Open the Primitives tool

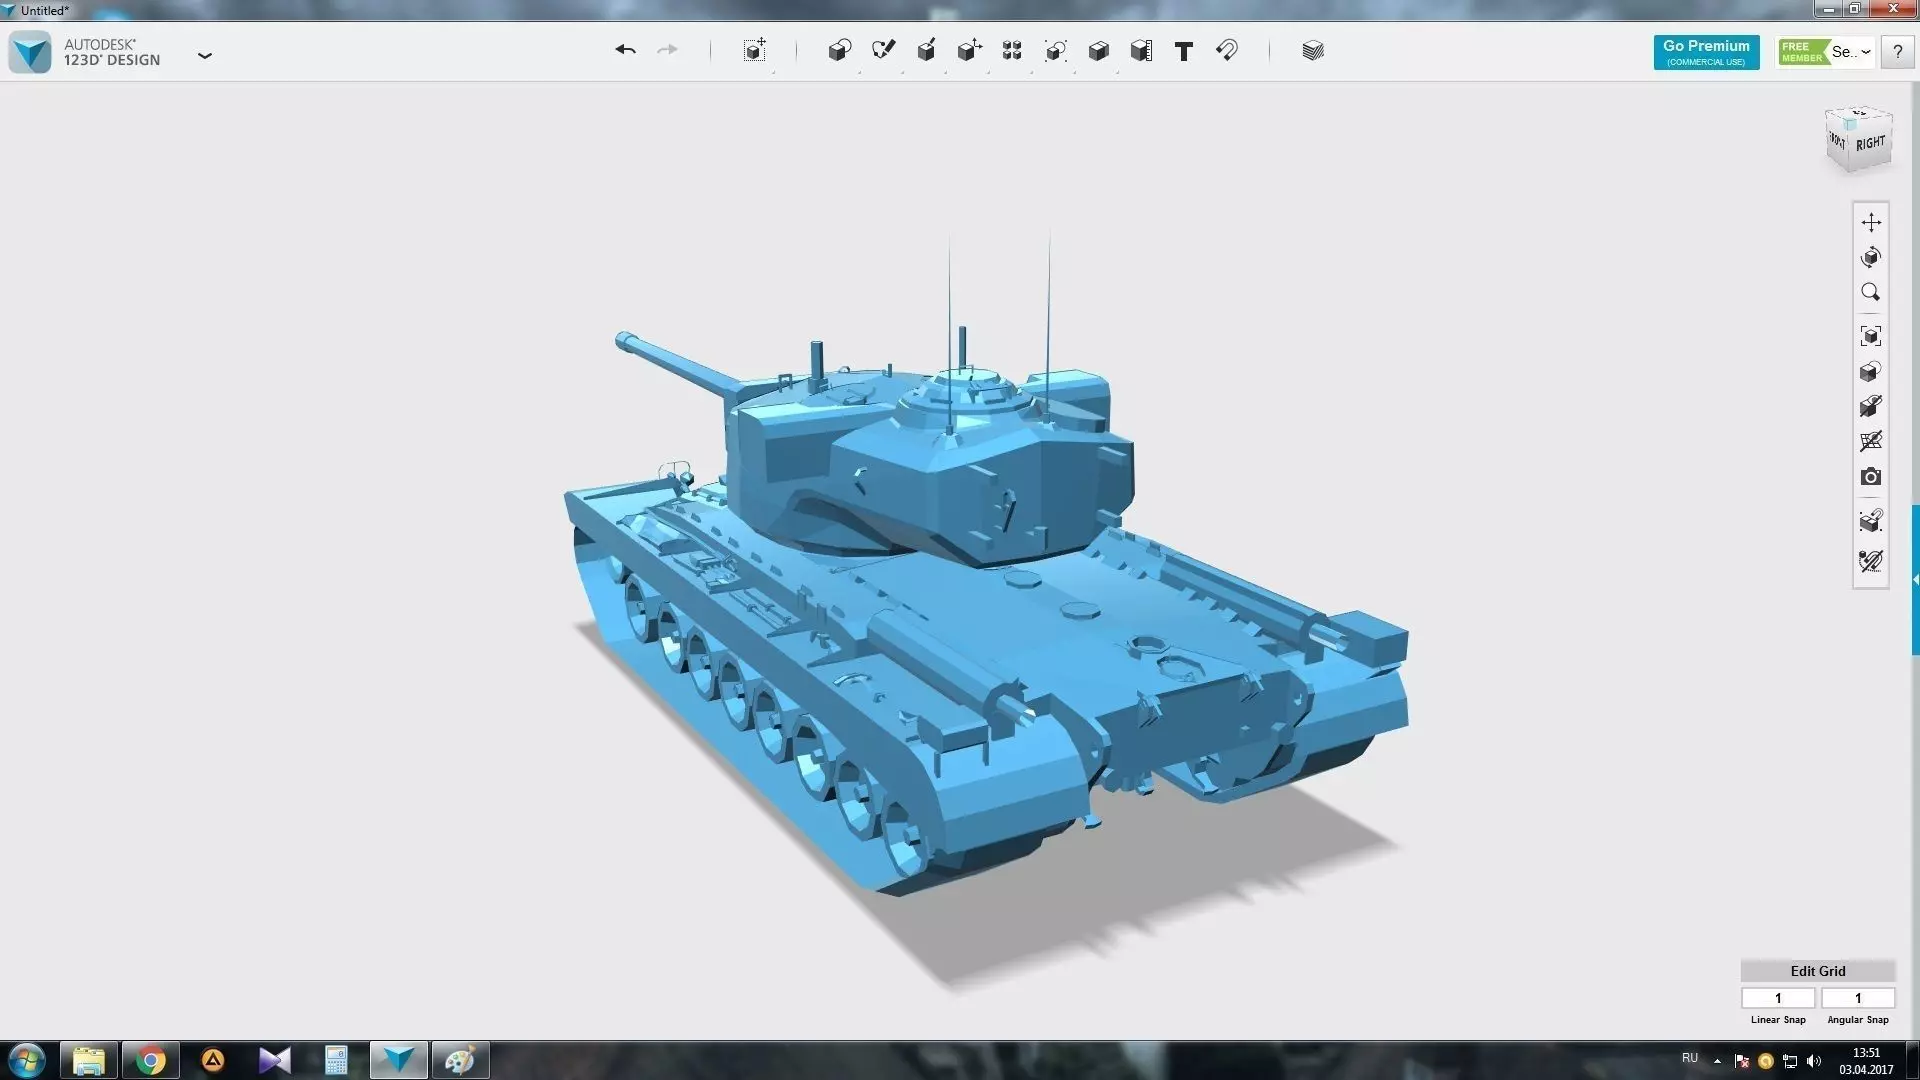(839, 50)
